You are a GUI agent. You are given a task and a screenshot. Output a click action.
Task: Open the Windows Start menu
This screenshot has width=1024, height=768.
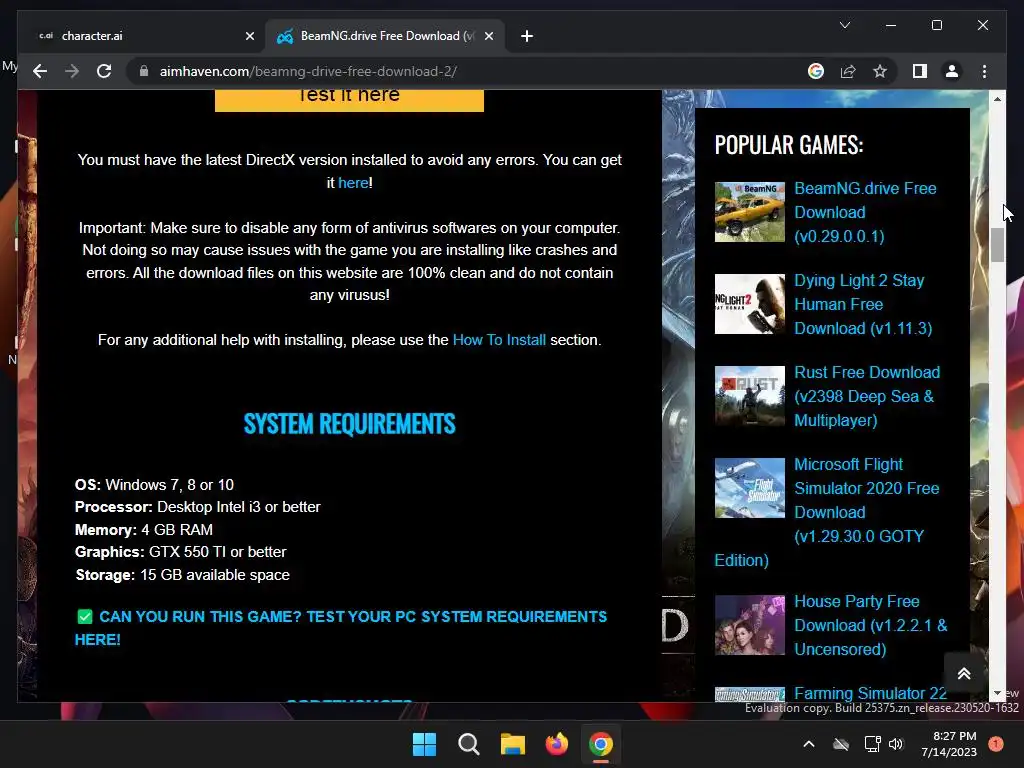424,744
